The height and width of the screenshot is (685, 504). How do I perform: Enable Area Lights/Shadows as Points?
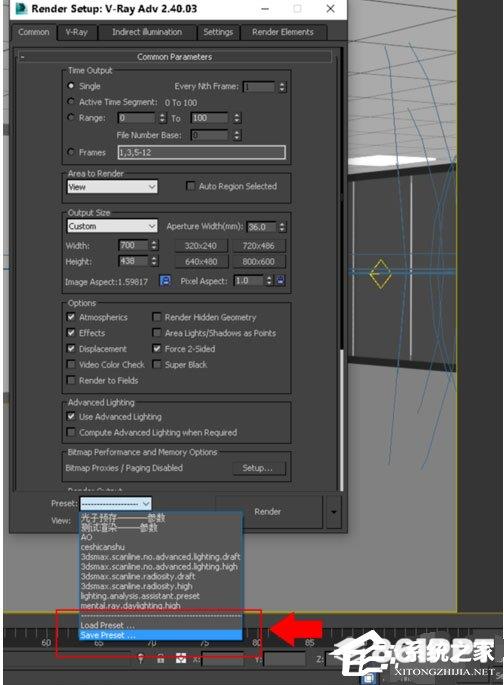click(156, 332)
